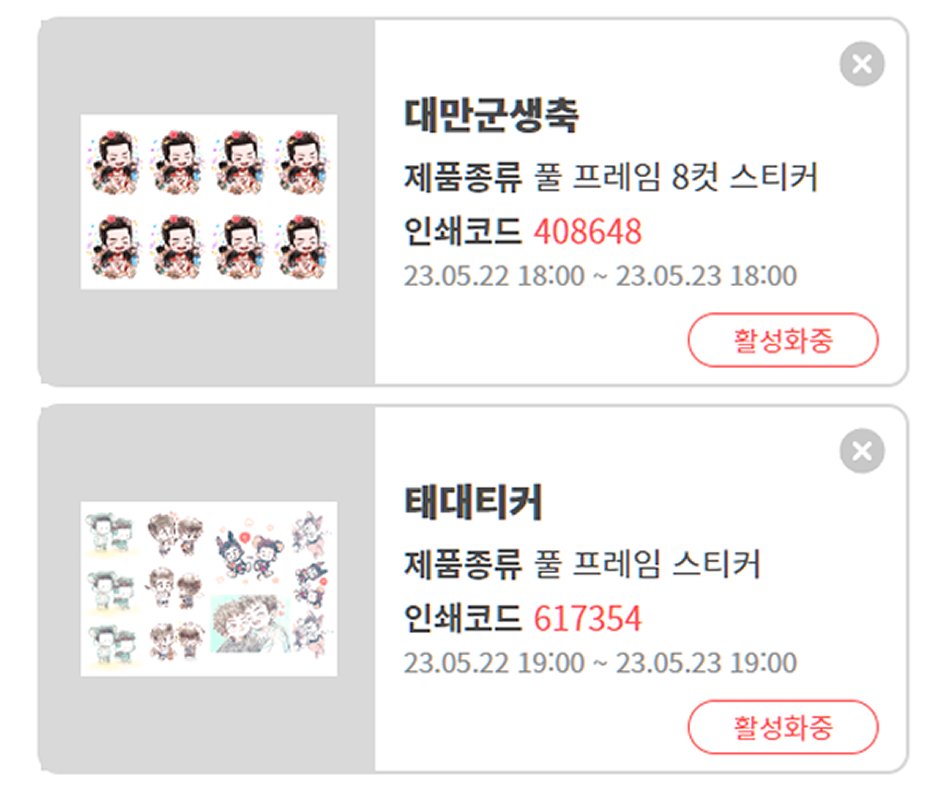Click 인쇄코드 label in second card
The width and height of the screenshot is (932, 798).
[462, 618]
